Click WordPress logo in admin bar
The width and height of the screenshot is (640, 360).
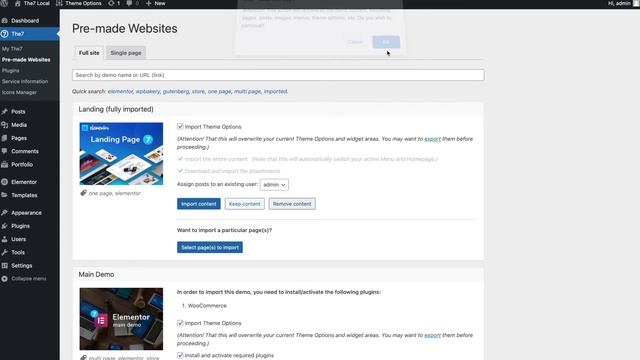pos(4,3)
